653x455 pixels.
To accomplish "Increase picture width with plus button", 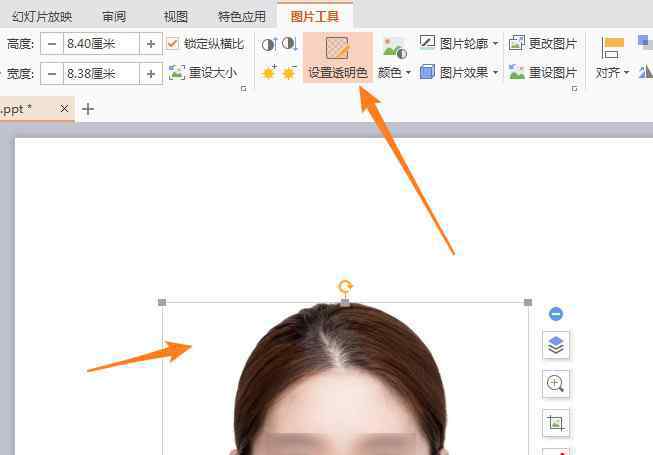I will tap(151, 74).
